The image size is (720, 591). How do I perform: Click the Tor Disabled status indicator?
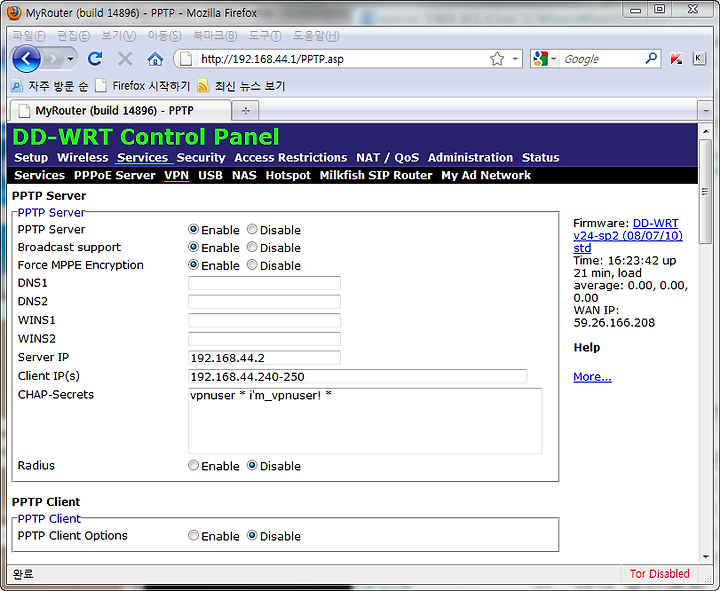(x=659, y=574)
